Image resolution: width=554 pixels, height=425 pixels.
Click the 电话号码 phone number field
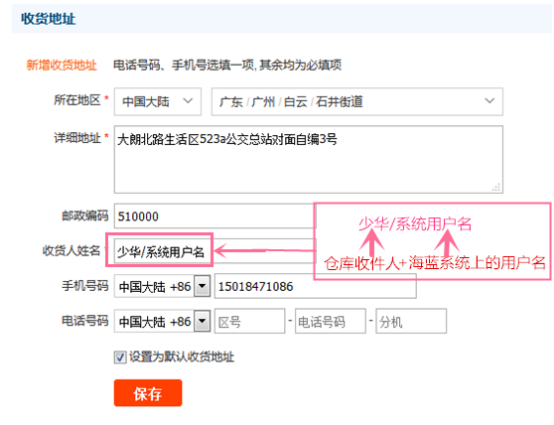[330, 321]
